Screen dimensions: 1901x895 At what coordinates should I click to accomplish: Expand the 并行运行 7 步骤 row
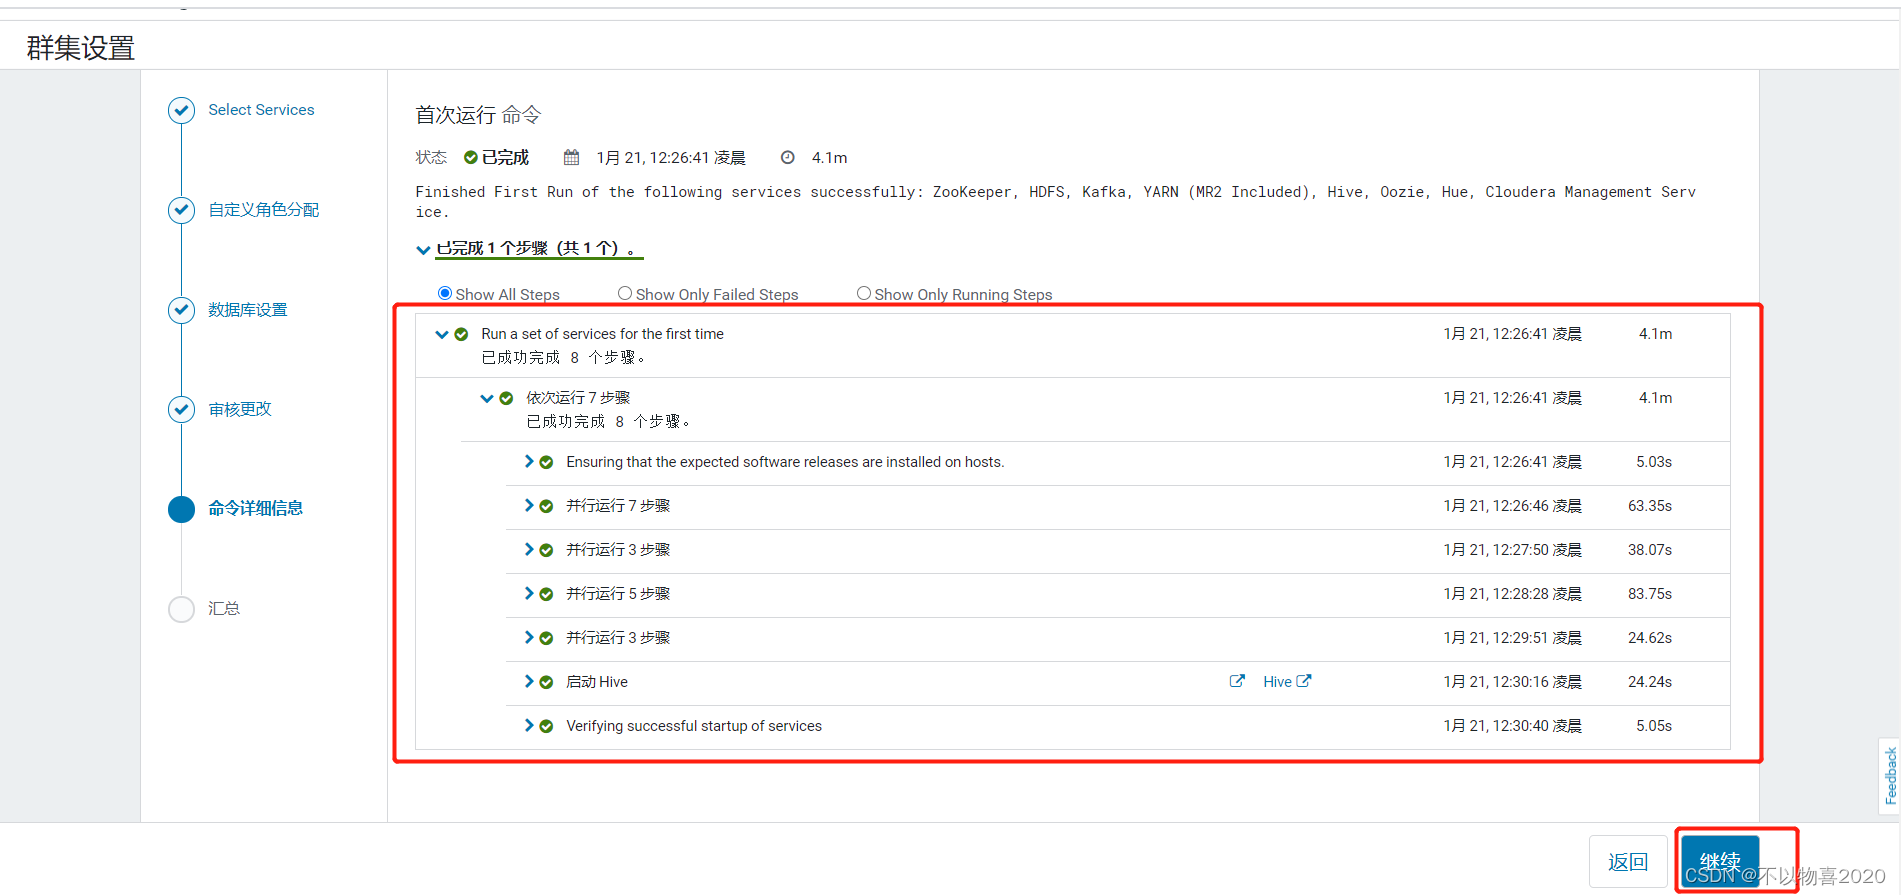tap(529, 505)
